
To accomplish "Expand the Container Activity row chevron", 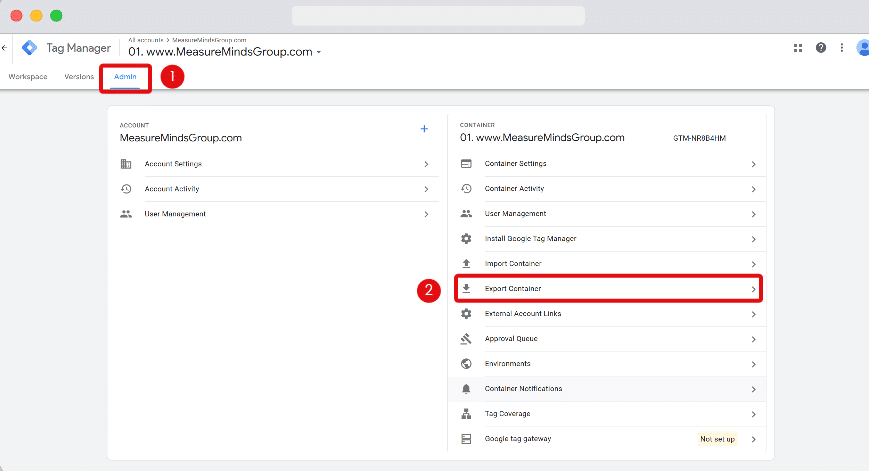I will [x=754, y=189].
